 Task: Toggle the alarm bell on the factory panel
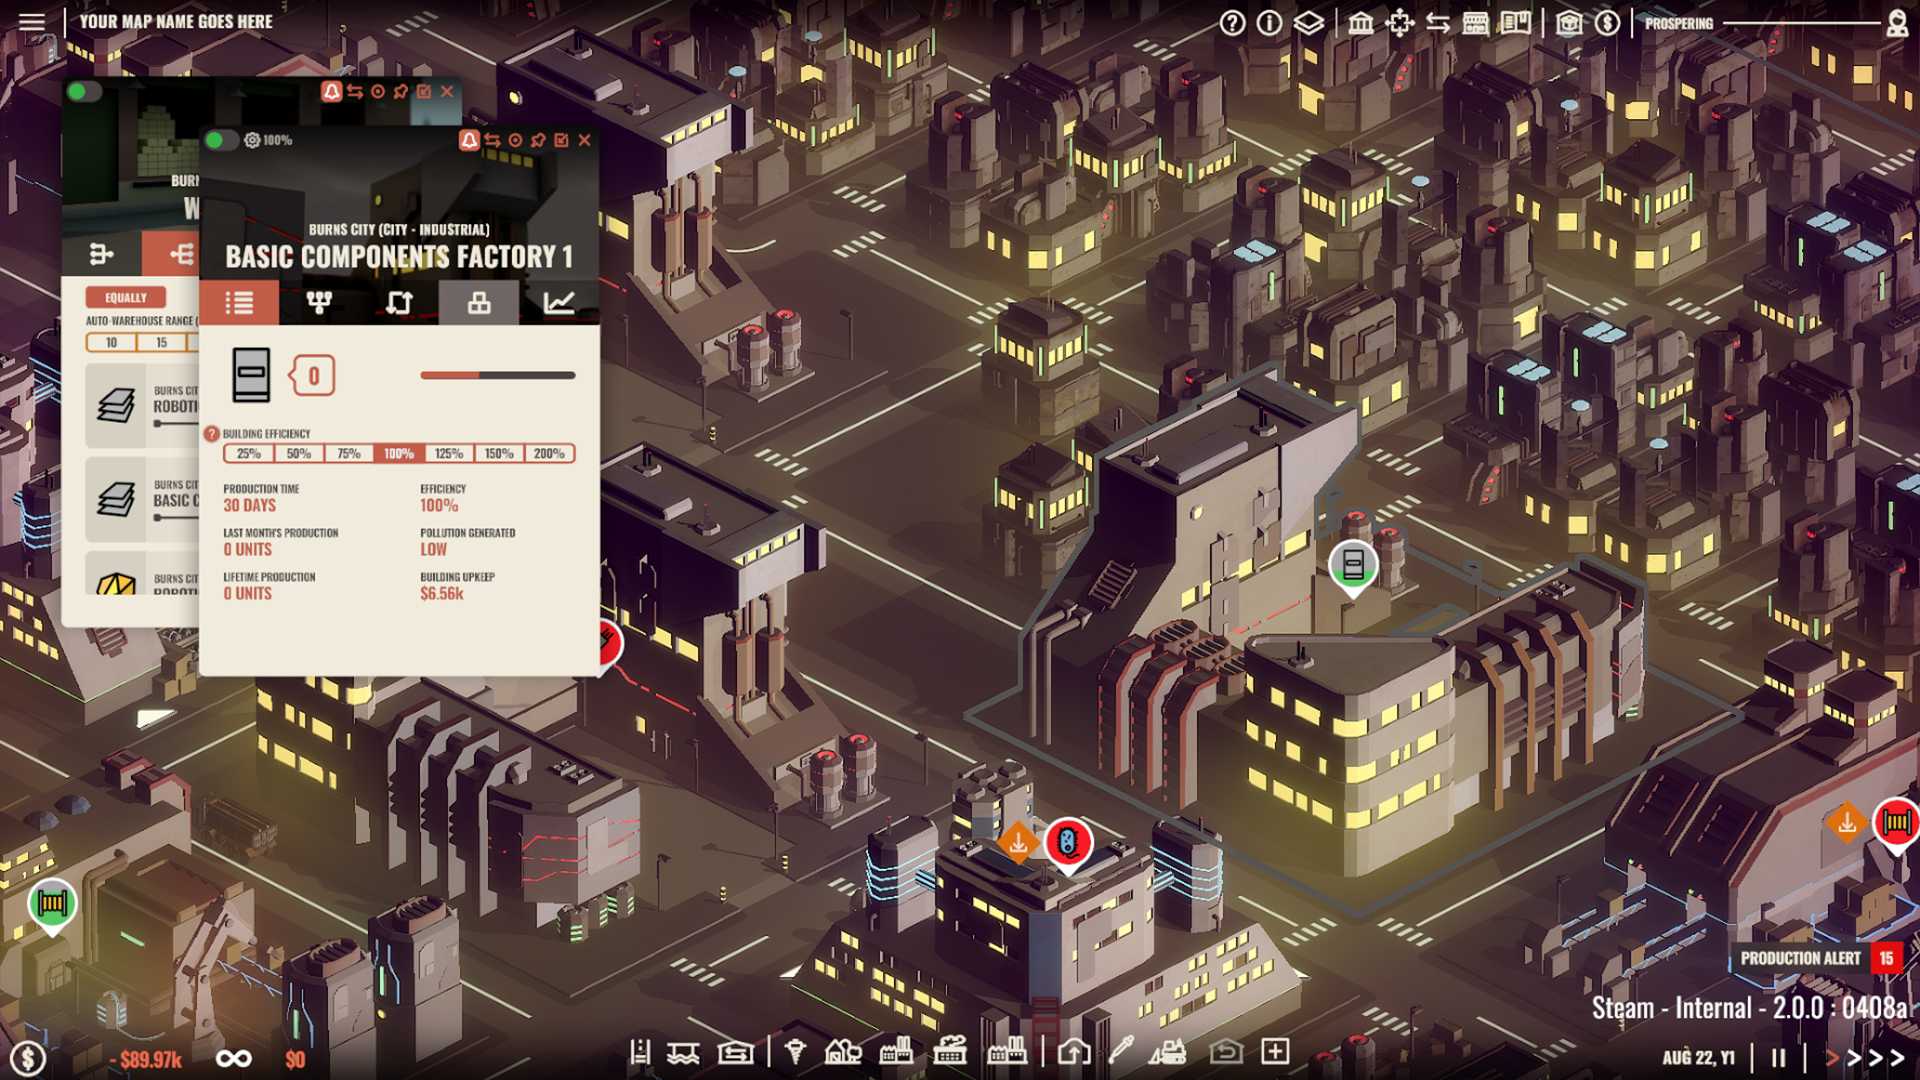[x=469, y=140]
